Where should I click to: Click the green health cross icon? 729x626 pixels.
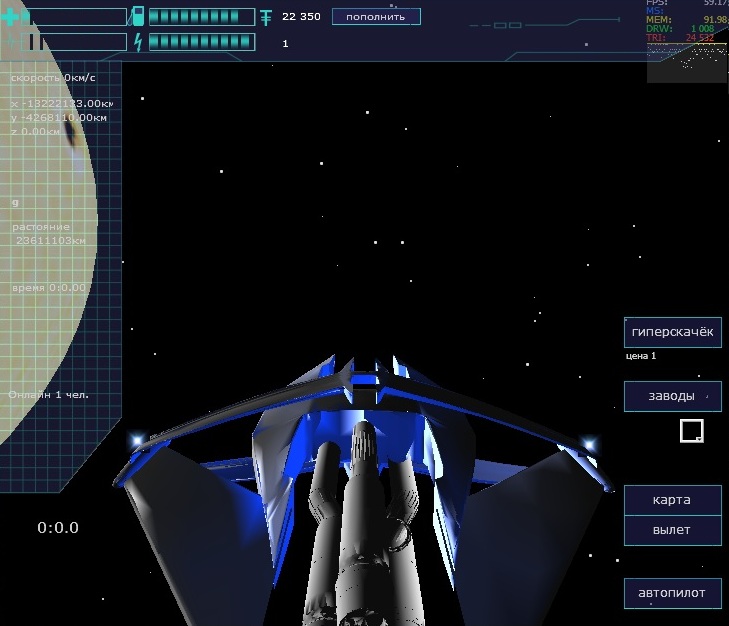(9, 17)
